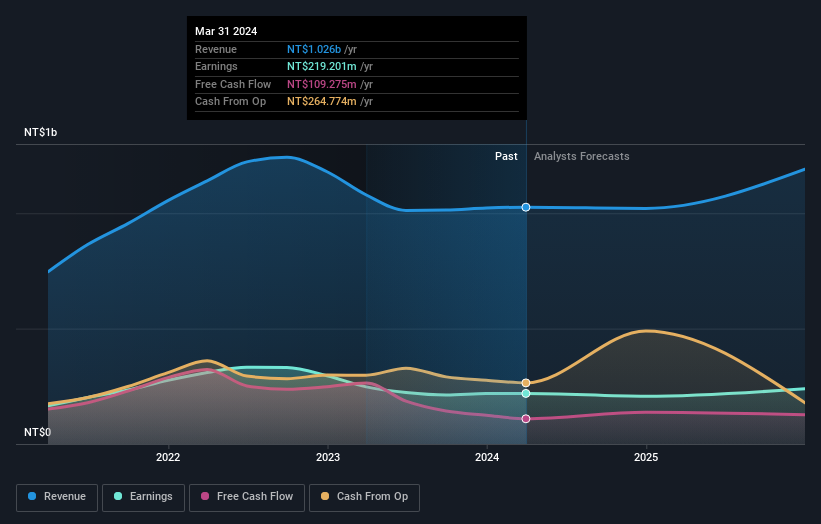
Task: Select the Earnings marker at Mar 2024
Action: tap(526, 394)
